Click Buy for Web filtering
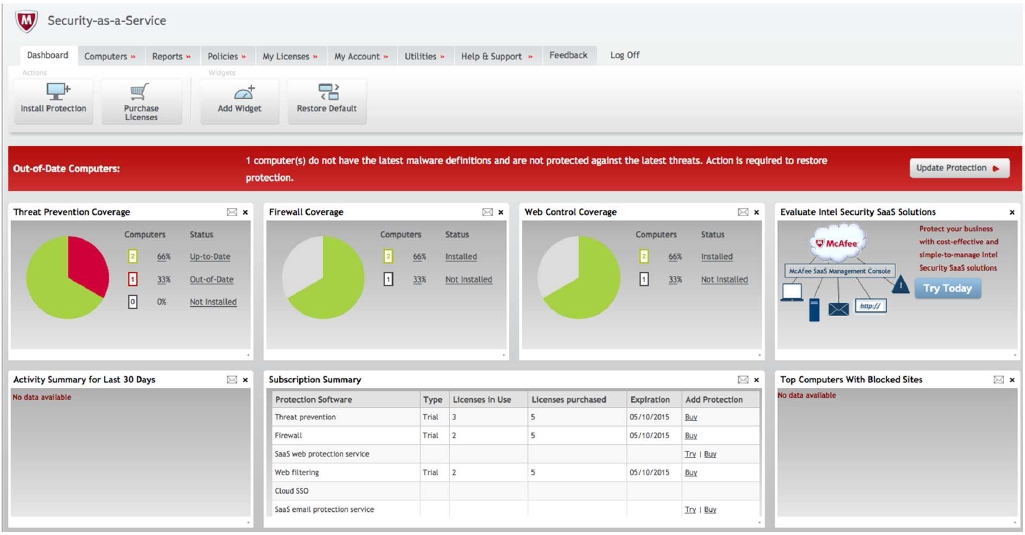 [x=691, y=472]
